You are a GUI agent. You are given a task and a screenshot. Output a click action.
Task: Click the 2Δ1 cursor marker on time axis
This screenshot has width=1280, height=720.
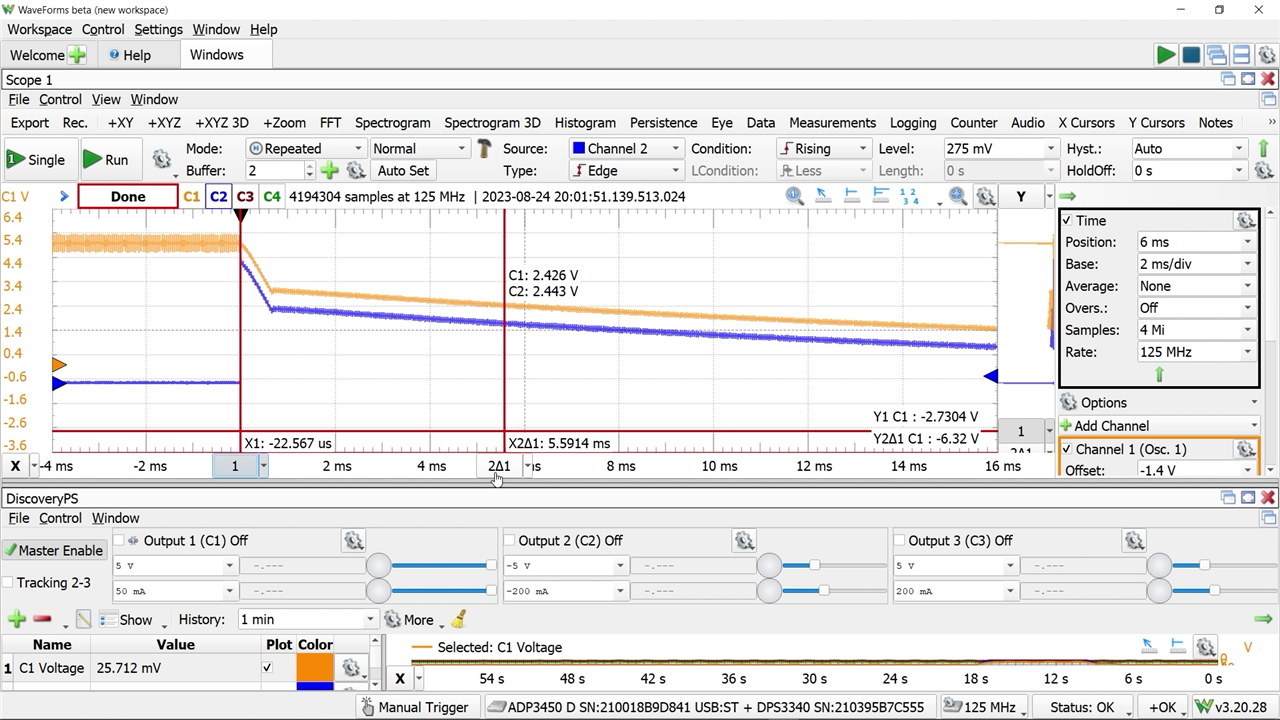coord(499,466)
